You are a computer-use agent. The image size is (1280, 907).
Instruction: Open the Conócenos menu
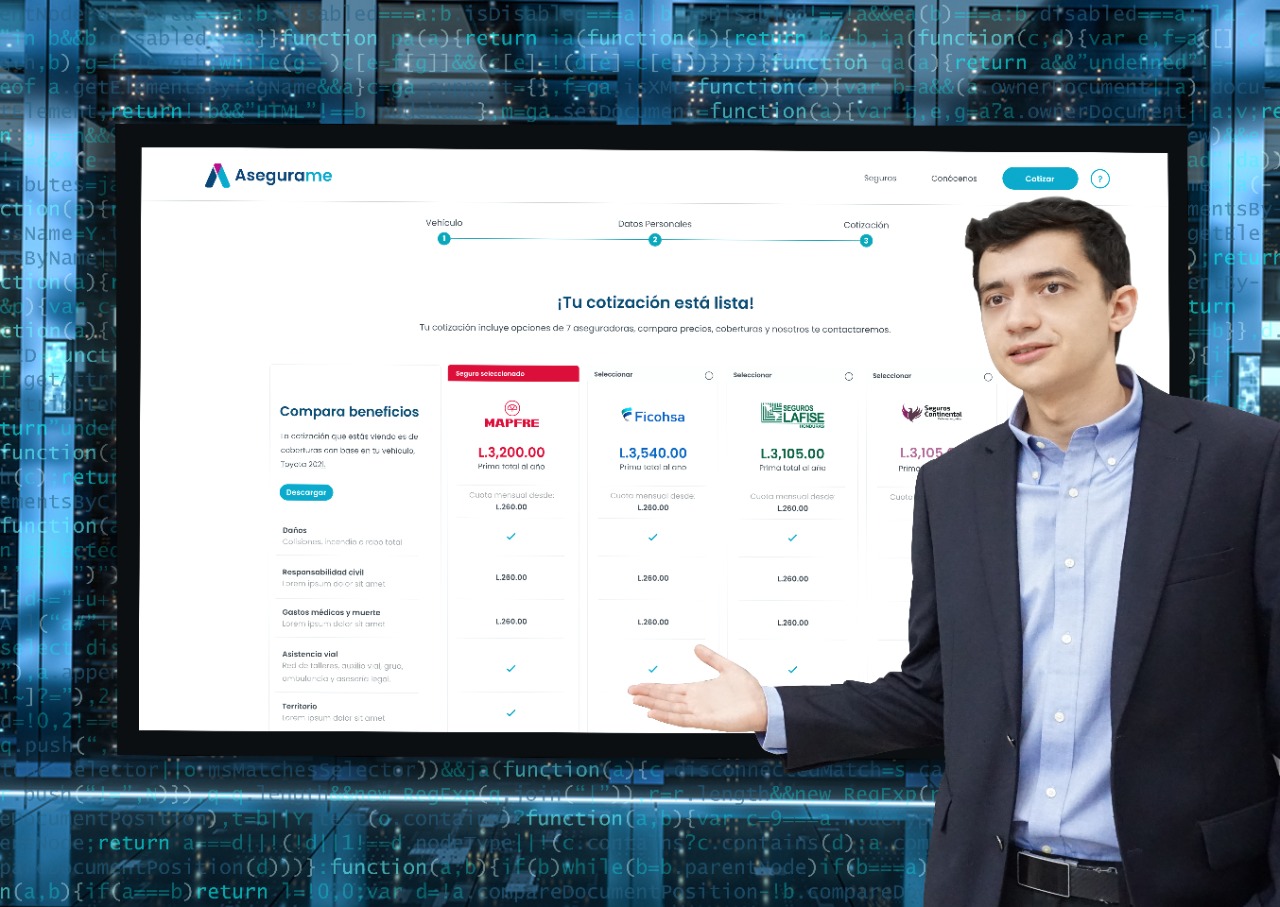[x=953, y=178]
